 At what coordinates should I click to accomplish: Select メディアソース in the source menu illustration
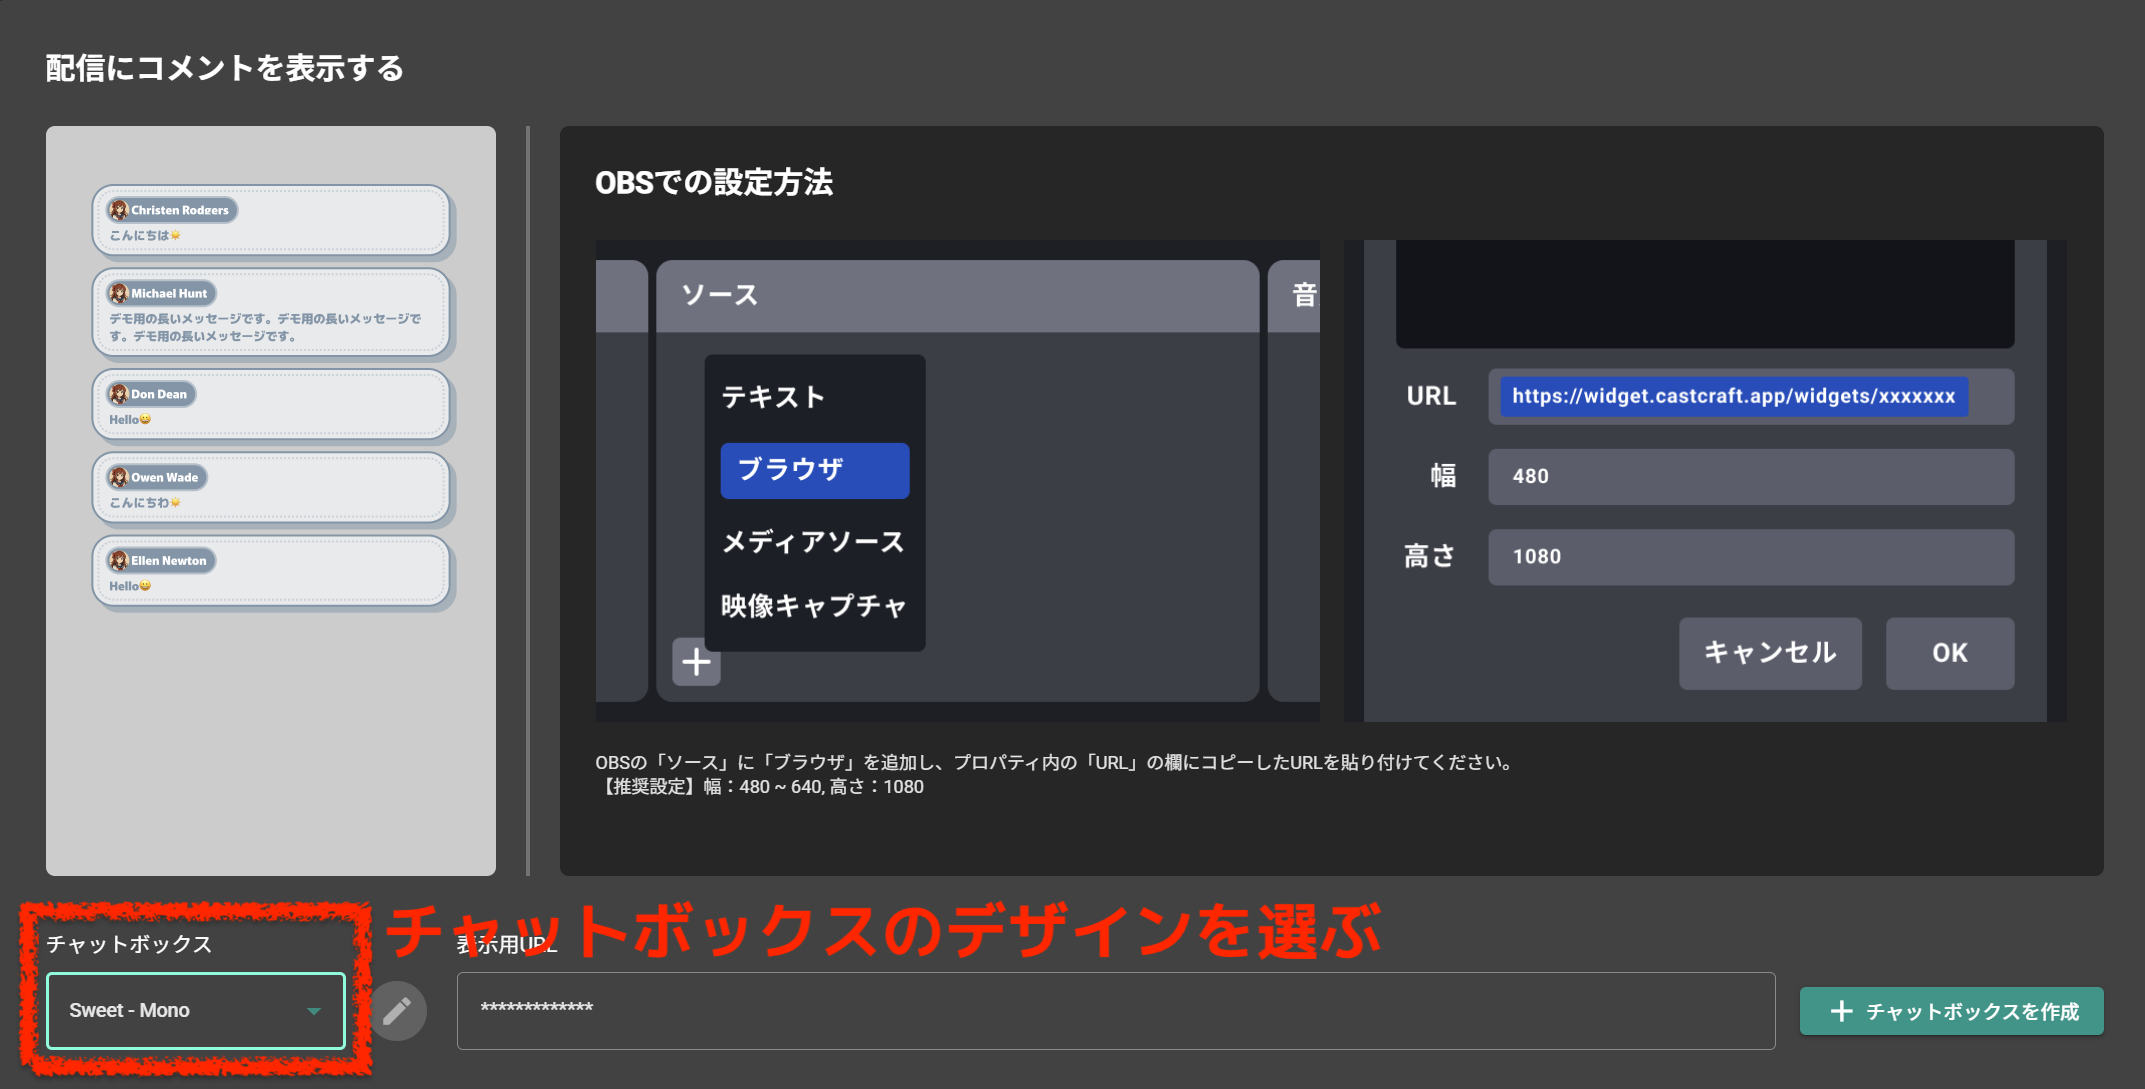tap(813, 542)
